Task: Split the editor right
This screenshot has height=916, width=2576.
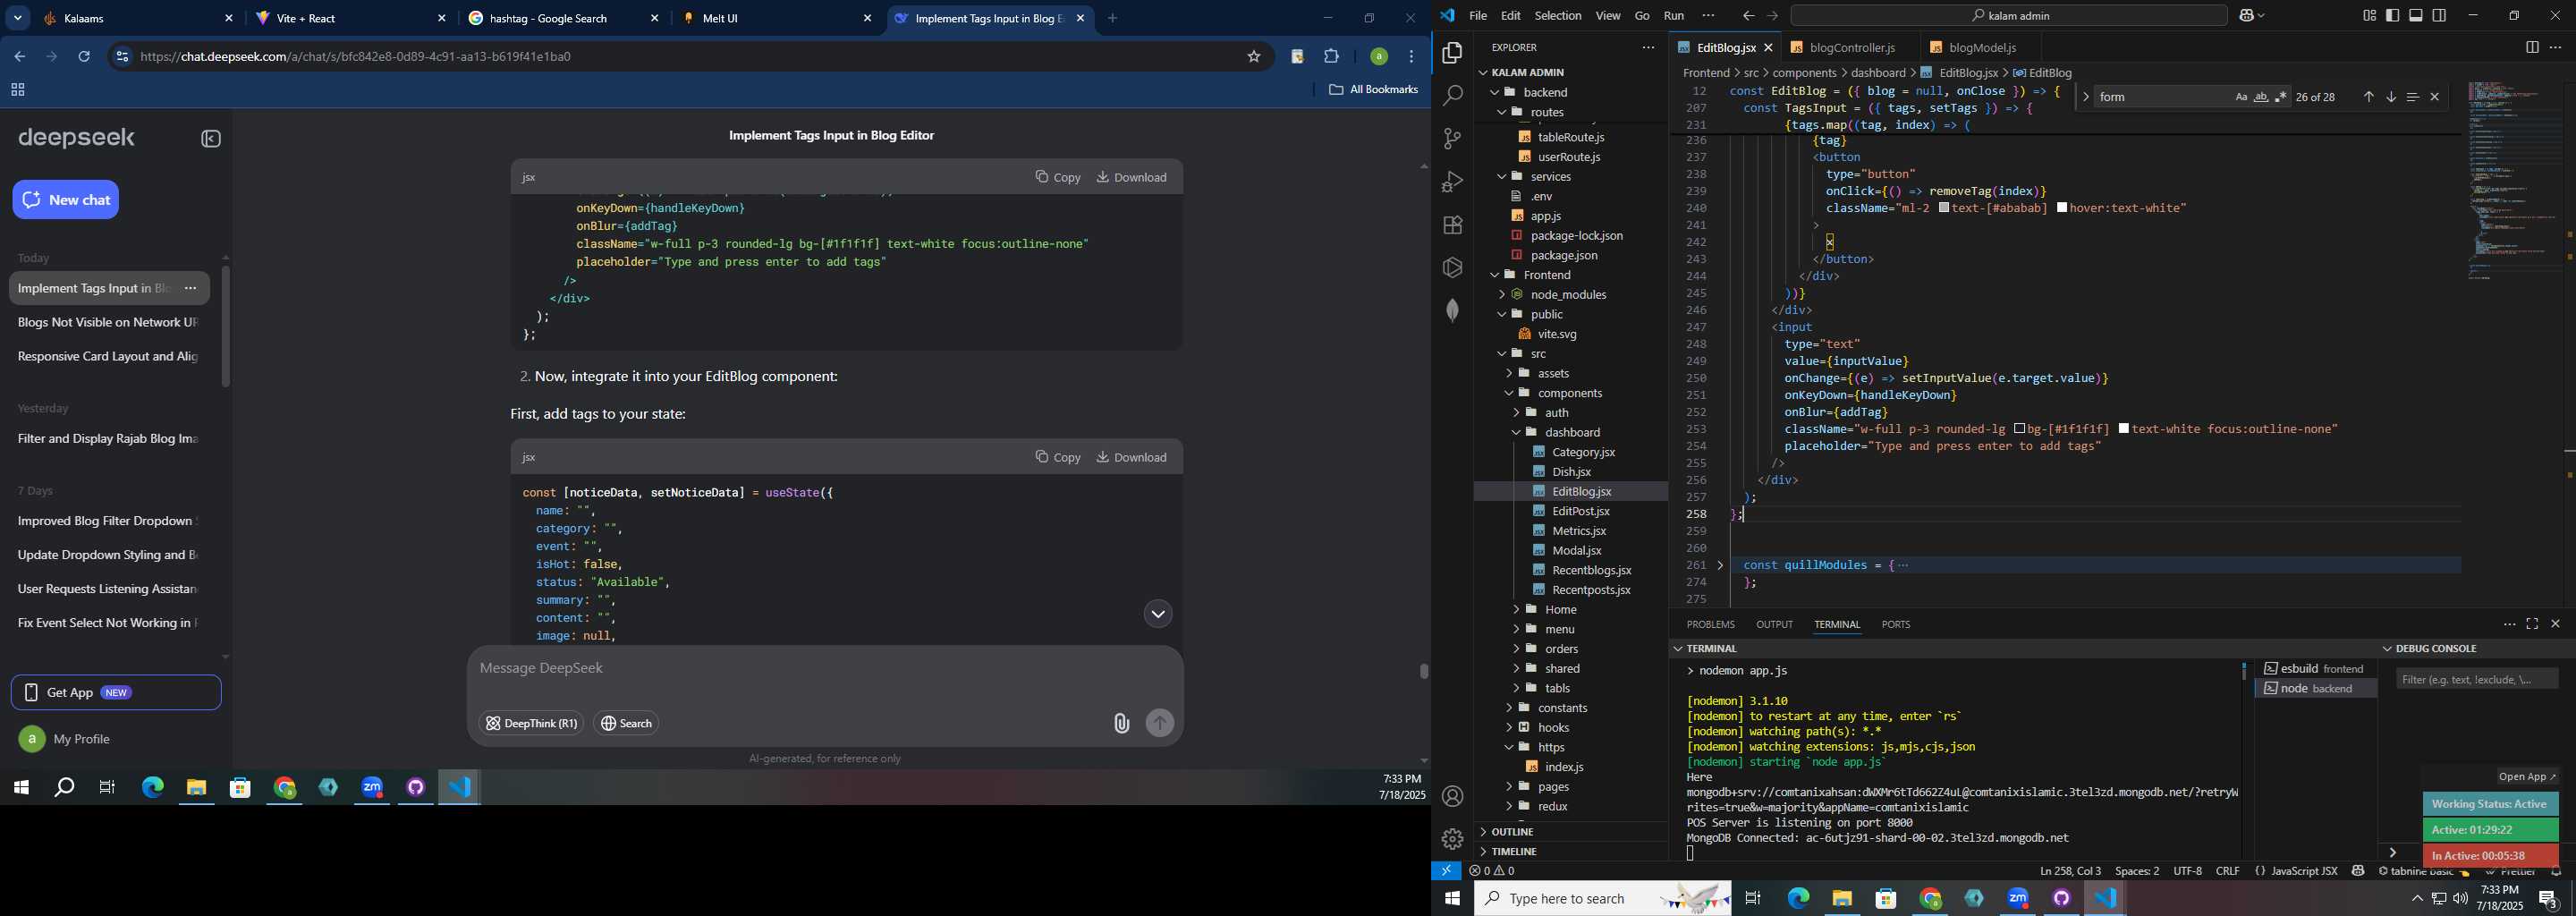Action: click(x=2531, y=48)
